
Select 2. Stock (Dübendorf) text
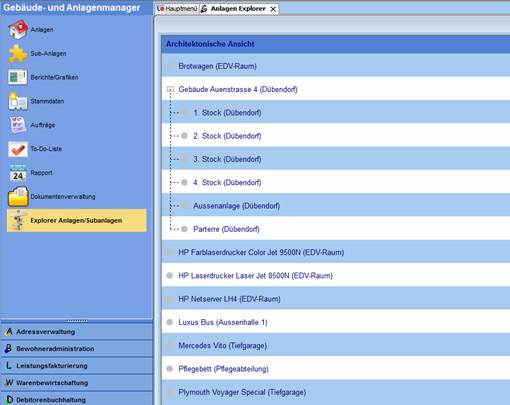[x=227, y=136]
